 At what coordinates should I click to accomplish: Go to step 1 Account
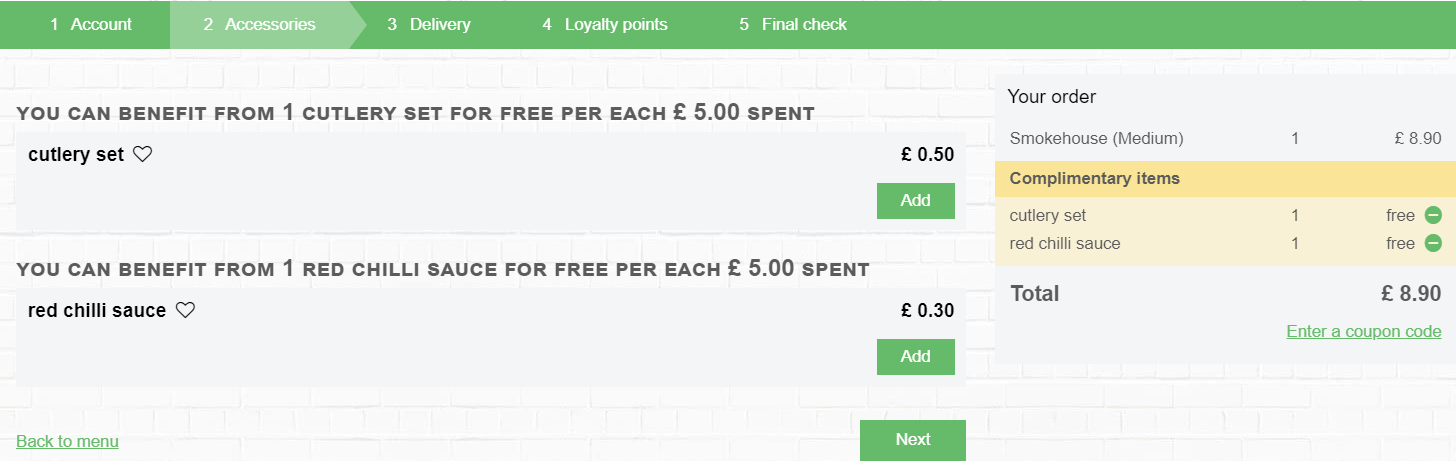tap(90, 24)
